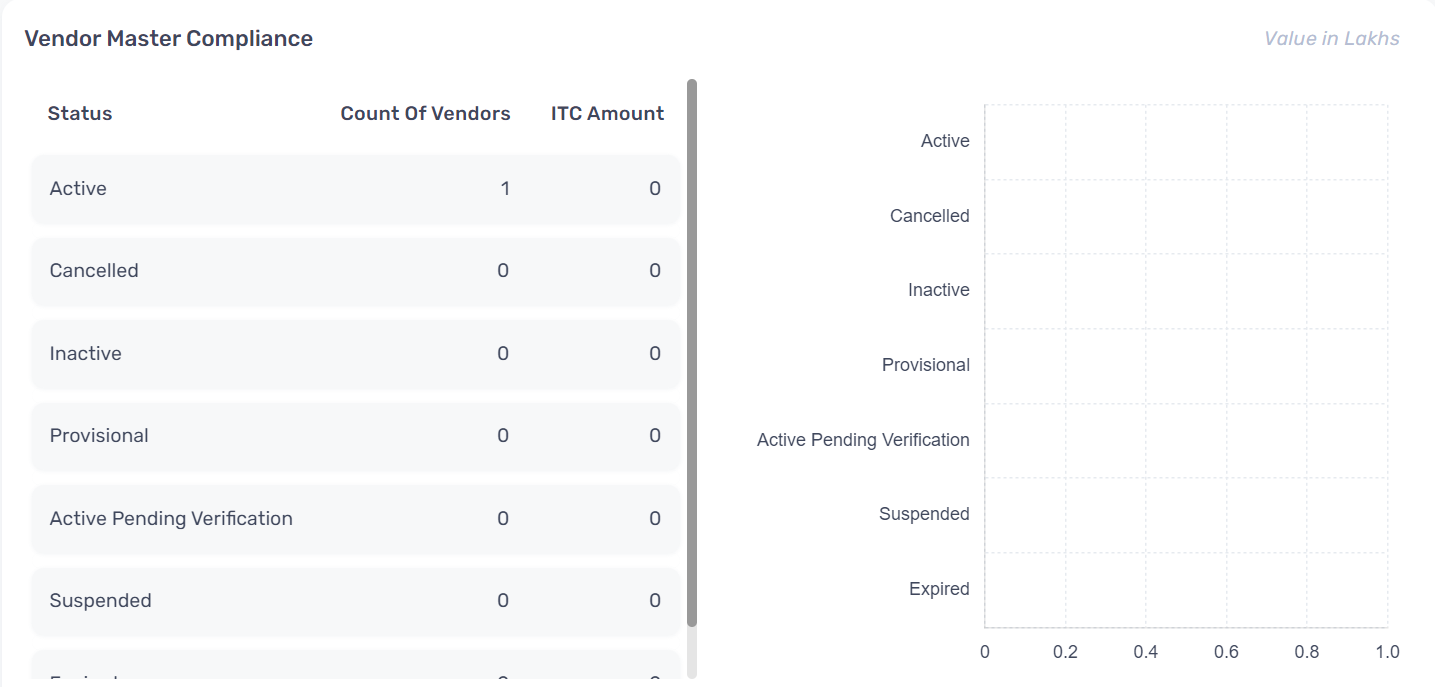1435x687 pixels.
Task: Click the Inactive label on the chart axis
Action: (x=938, y=290)
